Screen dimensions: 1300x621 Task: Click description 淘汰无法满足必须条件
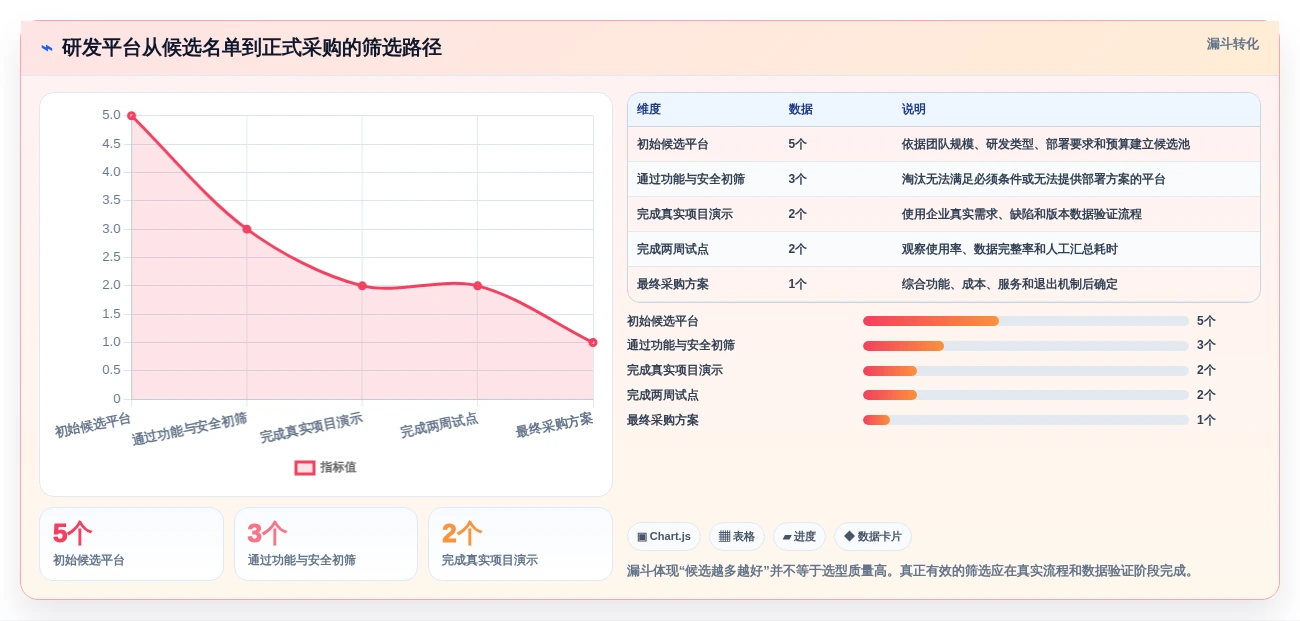tap(1033, 179)
